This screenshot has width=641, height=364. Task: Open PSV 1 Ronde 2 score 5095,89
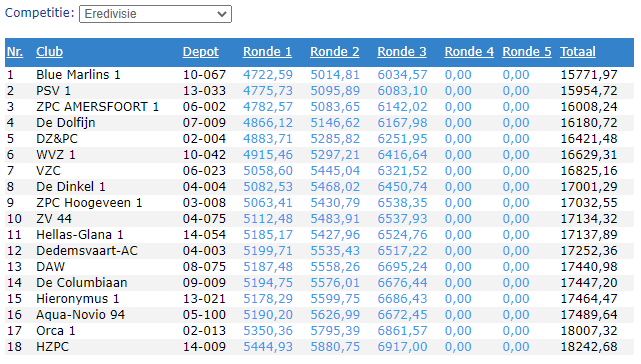point(335,91)
